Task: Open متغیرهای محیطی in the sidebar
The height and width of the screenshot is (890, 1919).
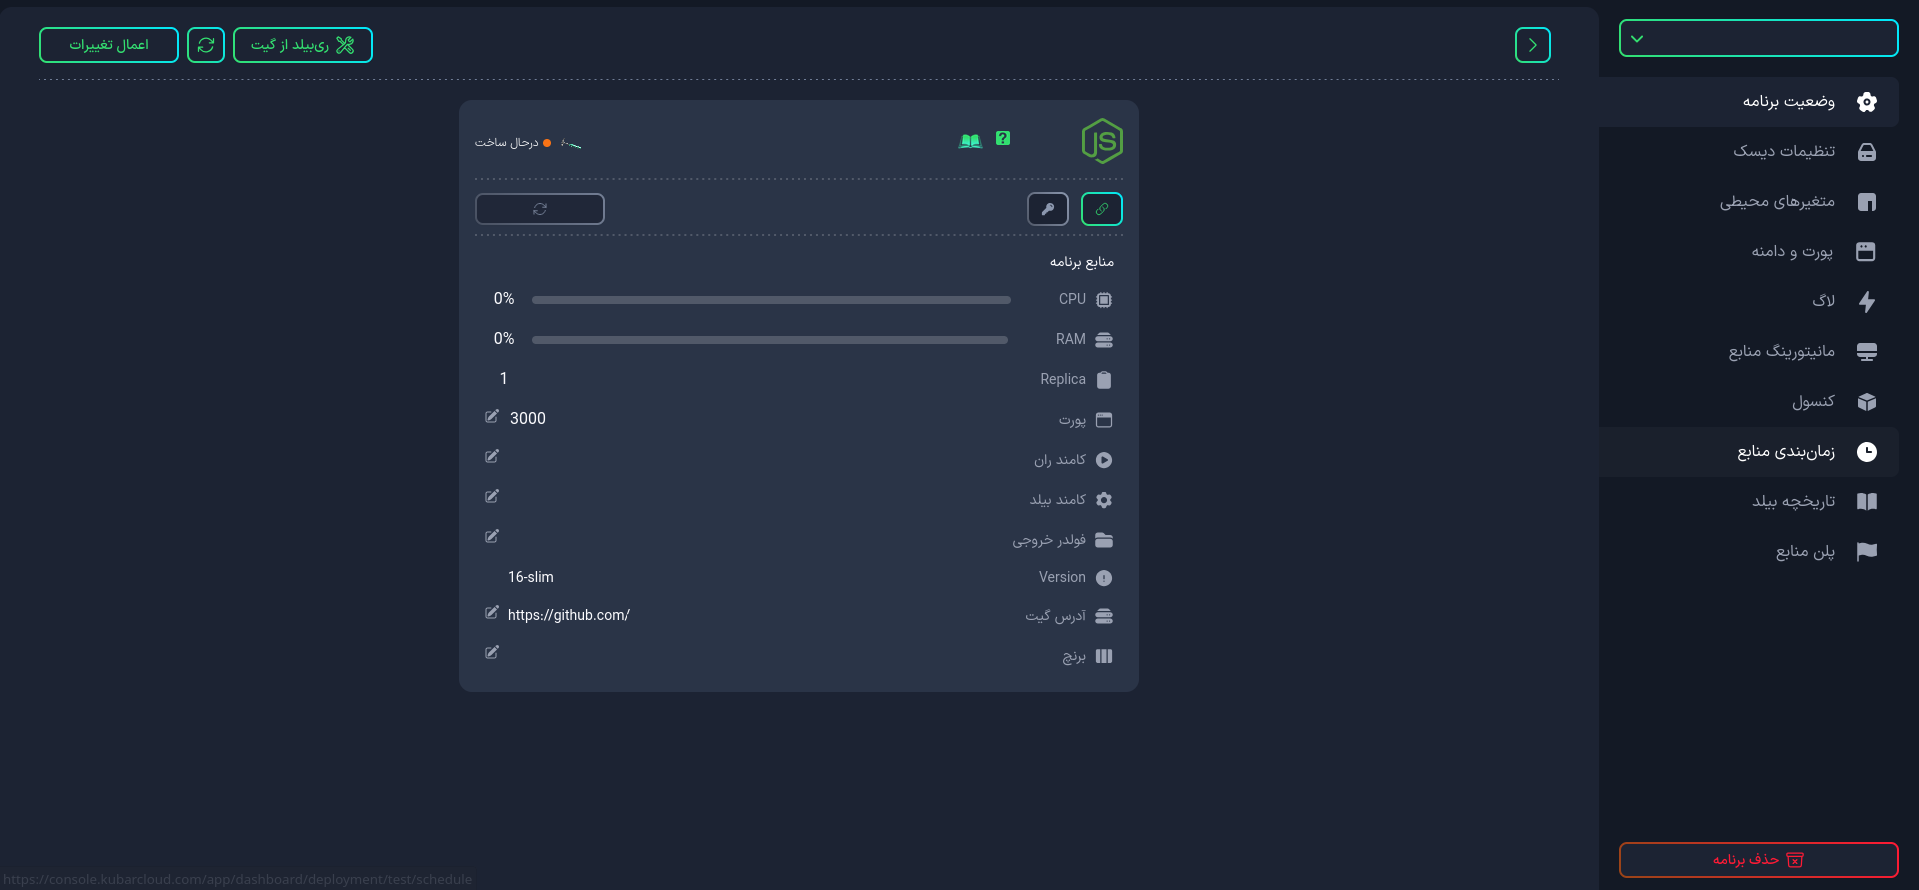Action: pyautogui.click(x=1749, y=202)
